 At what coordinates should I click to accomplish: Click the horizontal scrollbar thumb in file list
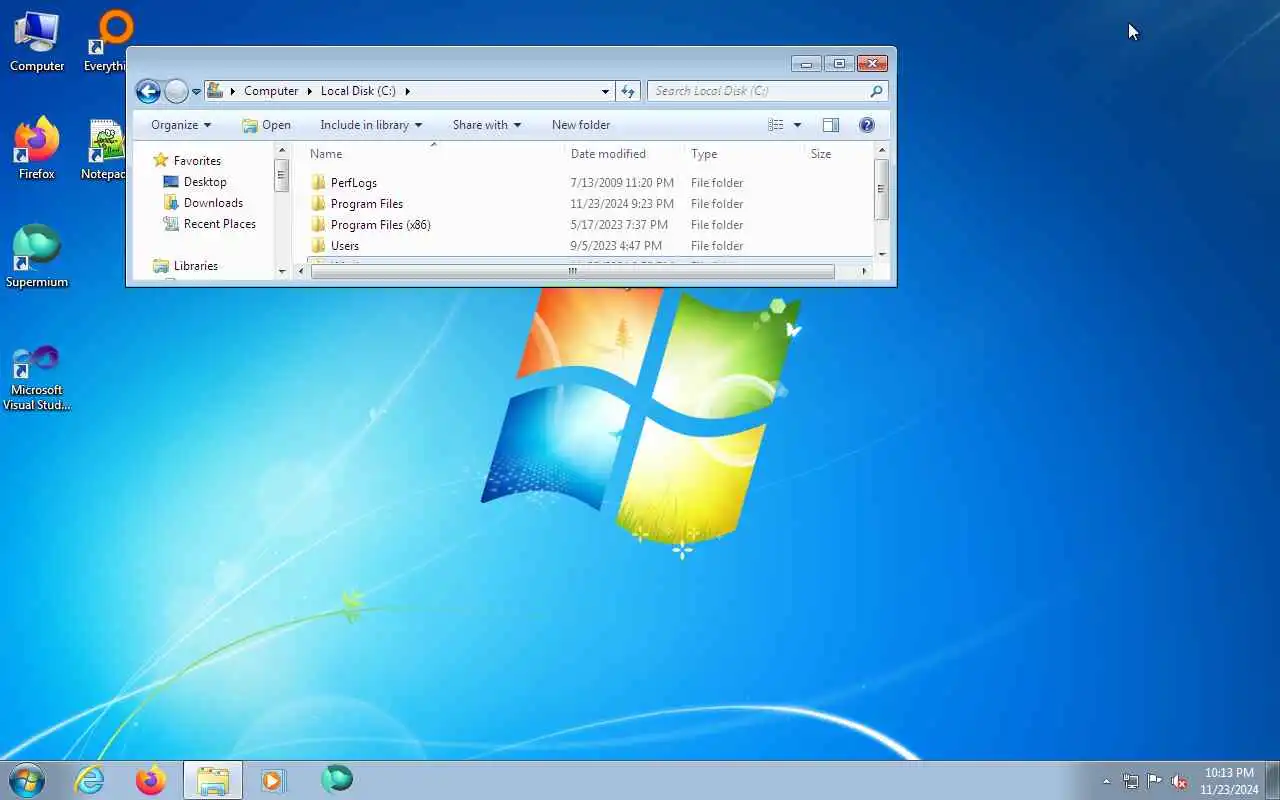572,271
